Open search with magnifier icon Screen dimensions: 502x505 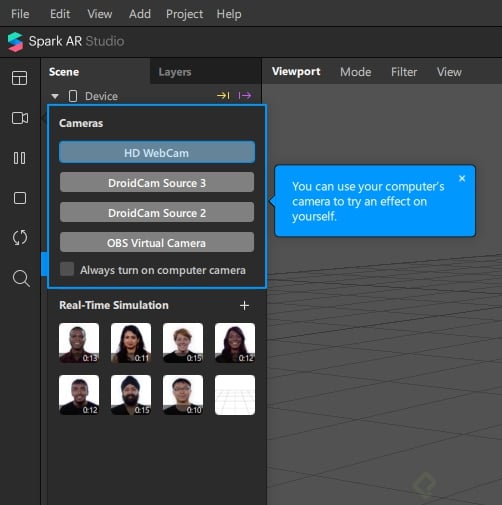click(x=21, y=278)
